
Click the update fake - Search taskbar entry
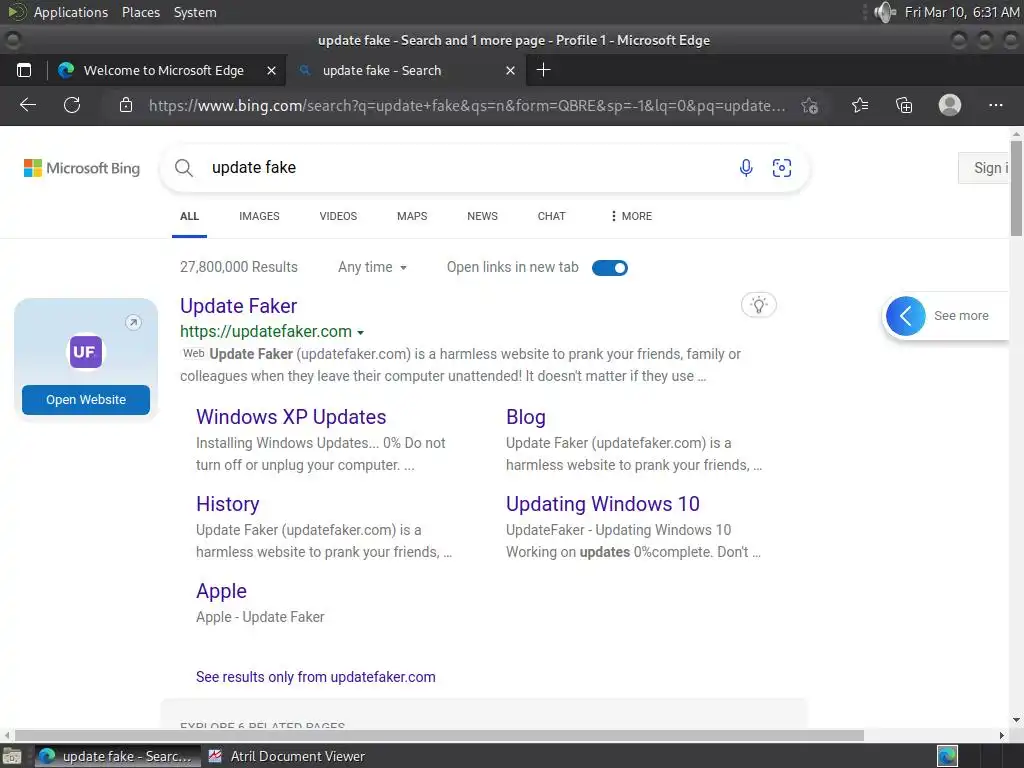[118, 756]
